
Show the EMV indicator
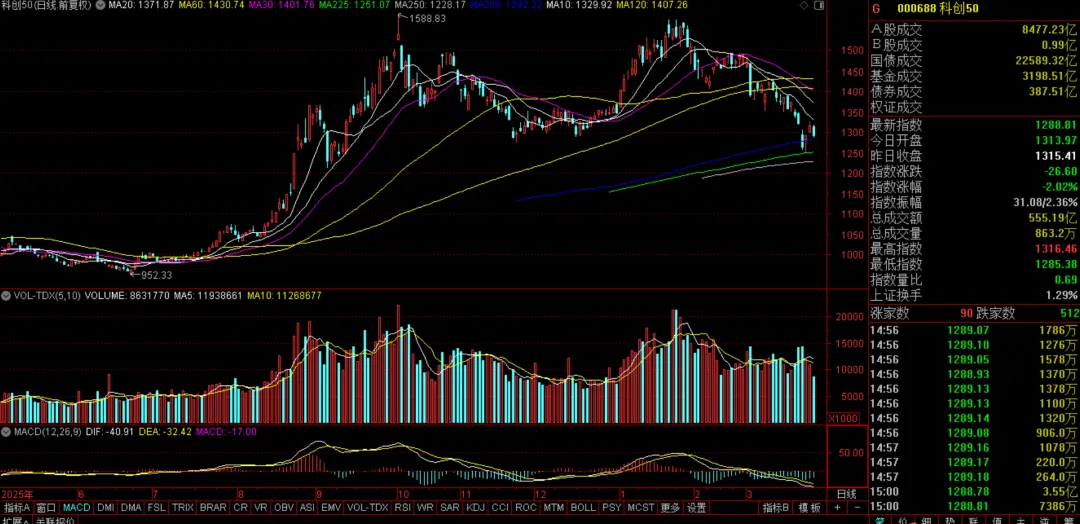pos(331,507)
